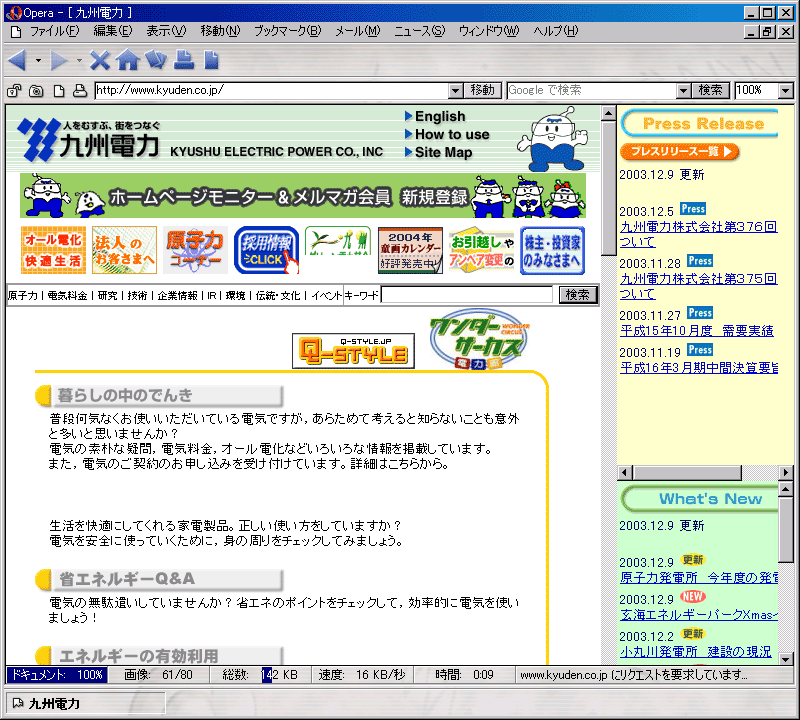Click the 省エネルギーQ&A heading

coord(159,579)
